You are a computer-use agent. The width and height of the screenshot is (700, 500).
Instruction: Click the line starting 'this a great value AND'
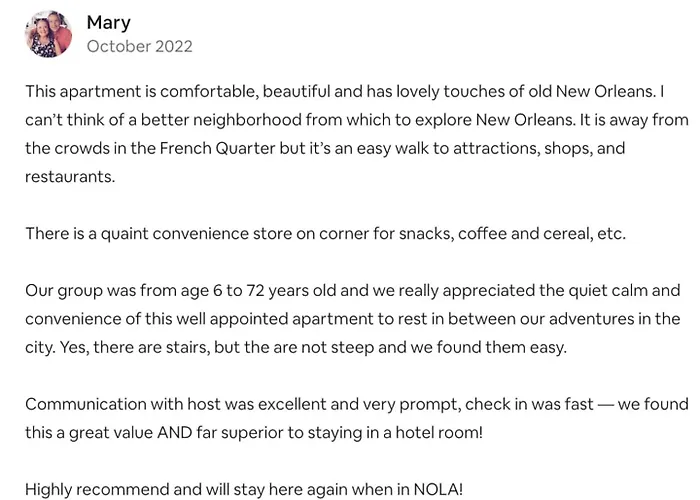pyautogui.click(x=254, y=433)
